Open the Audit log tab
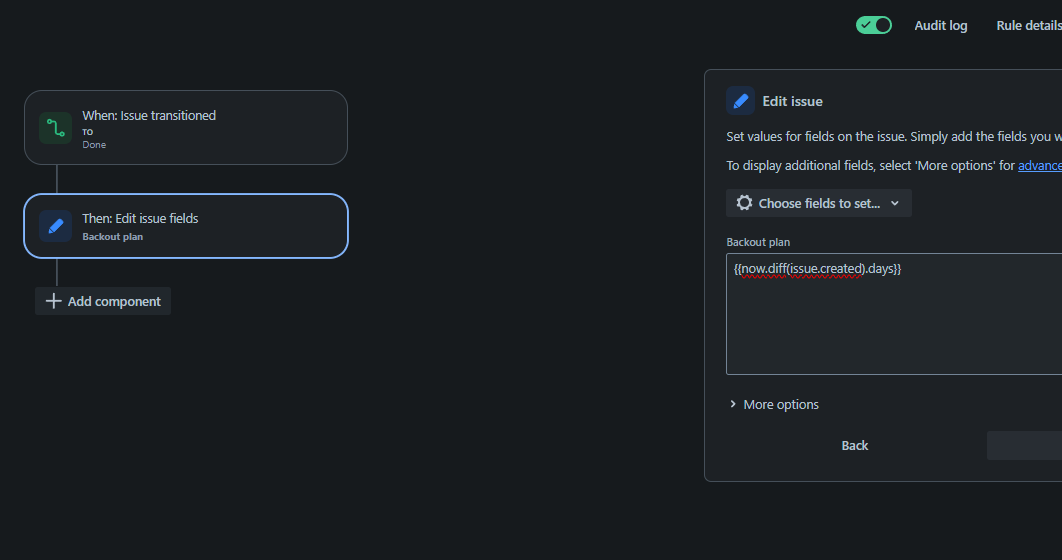 (x=941, y=26)
